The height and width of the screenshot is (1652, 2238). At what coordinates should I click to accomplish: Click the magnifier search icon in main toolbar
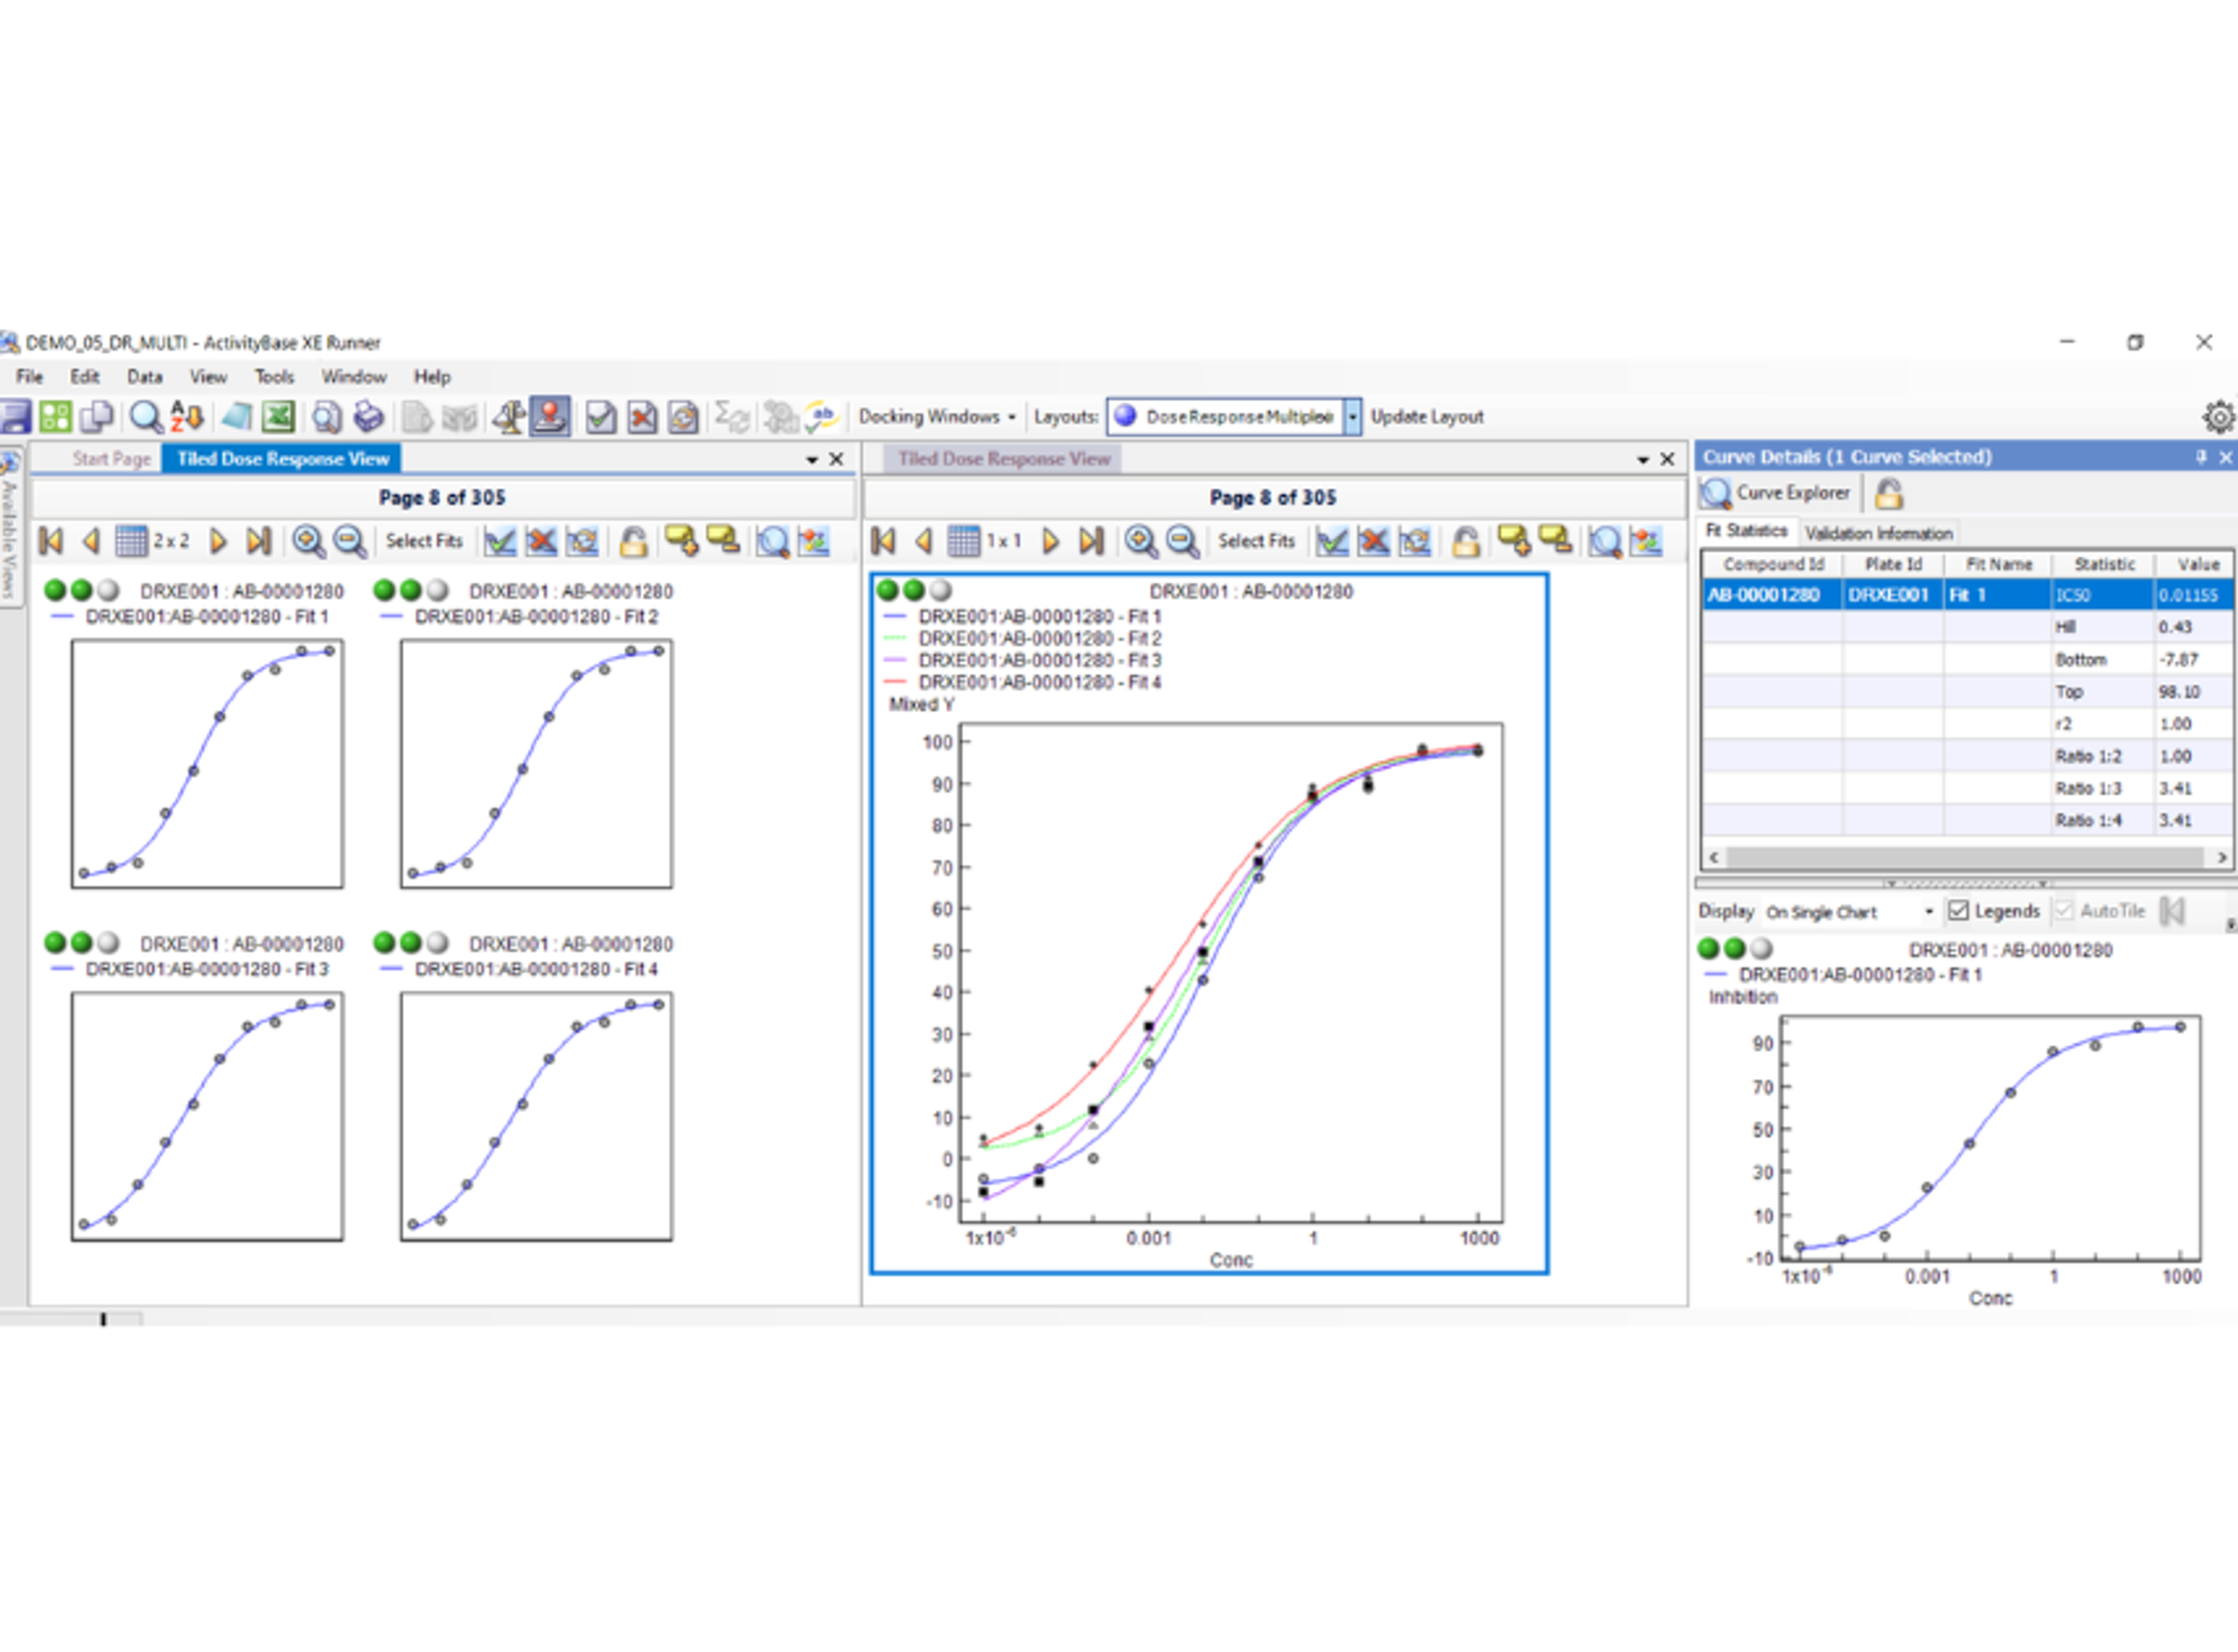pos(146,416)
